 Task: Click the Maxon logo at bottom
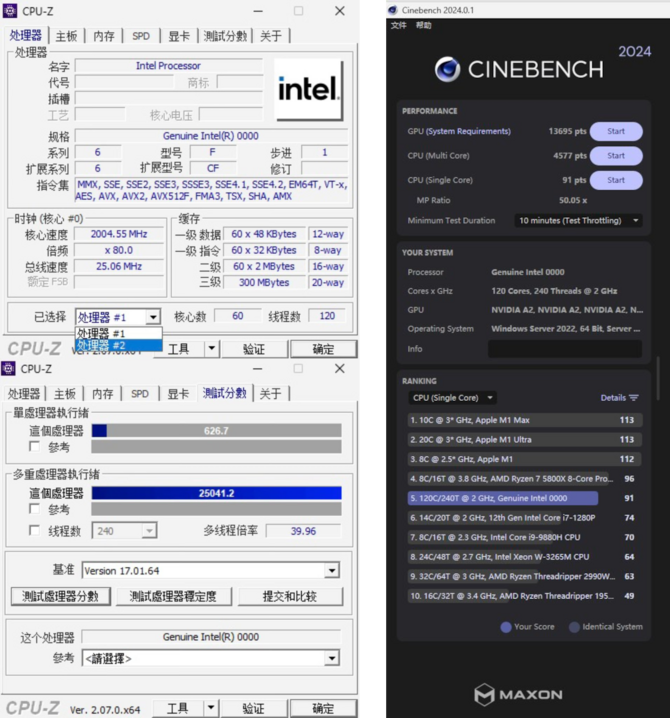(x=518, y=694)
